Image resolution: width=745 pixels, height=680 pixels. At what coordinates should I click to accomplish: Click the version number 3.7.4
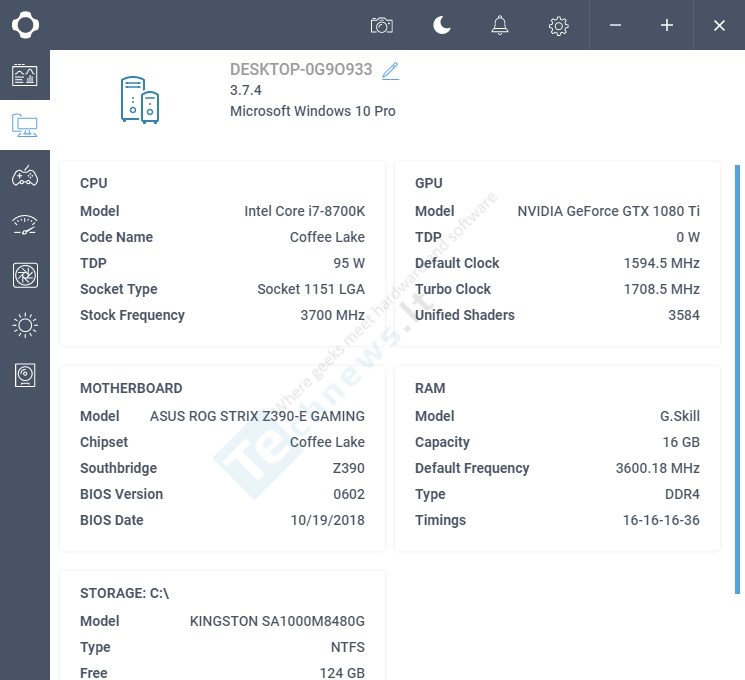[246, 90]
